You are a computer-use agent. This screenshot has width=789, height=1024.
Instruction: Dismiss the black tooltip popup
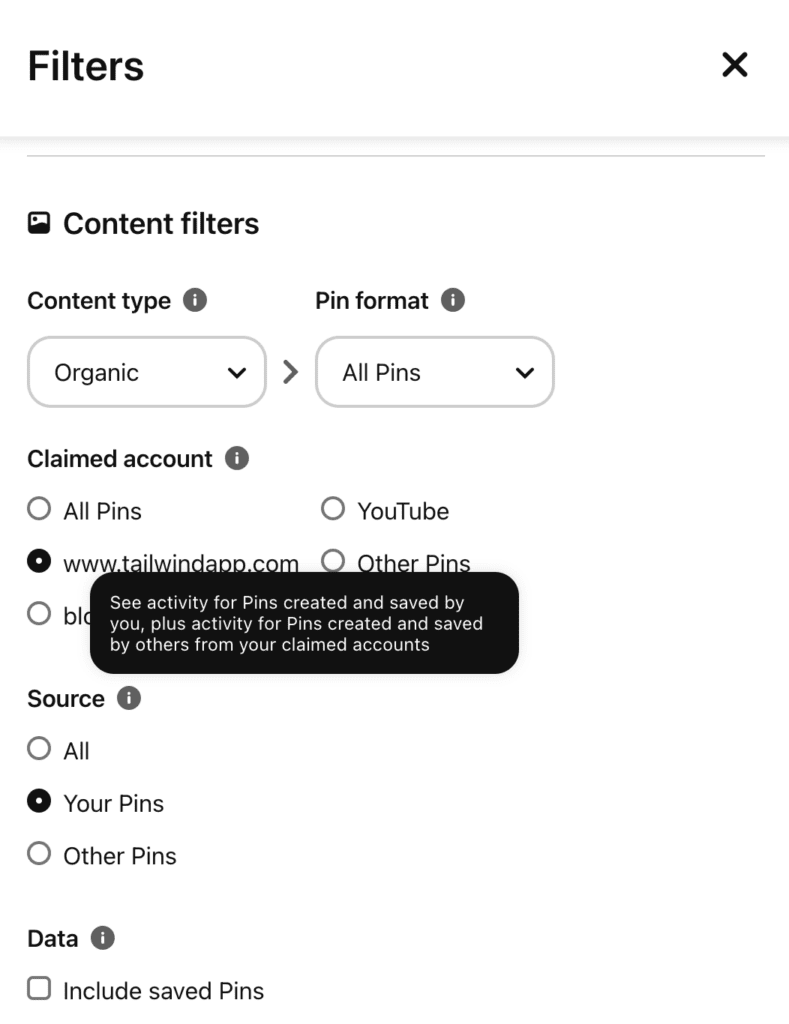tap(305, 622)
